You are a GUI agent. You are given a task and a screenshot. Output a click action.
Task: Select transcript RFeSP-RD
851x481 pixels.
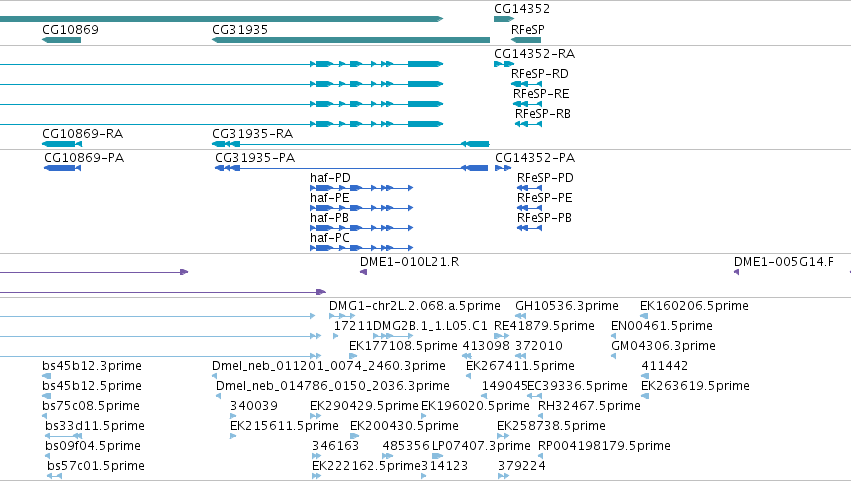tap(540, 74)
